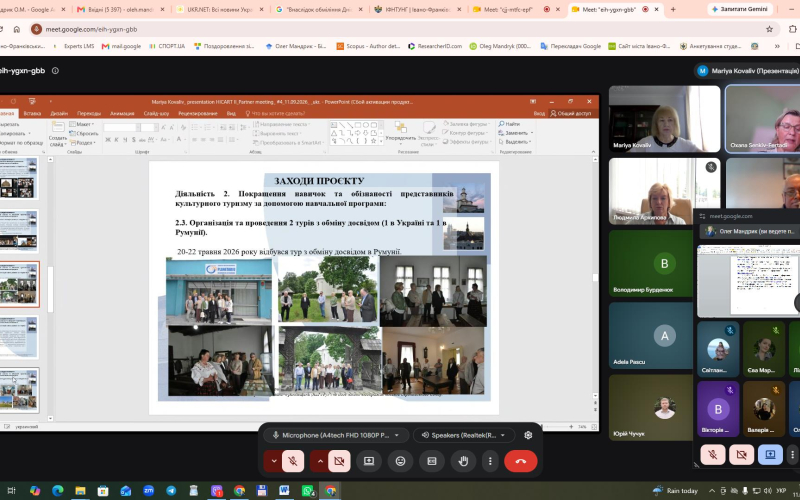Toggle mic in the mini picture-in-picture window

coord(713,454)
